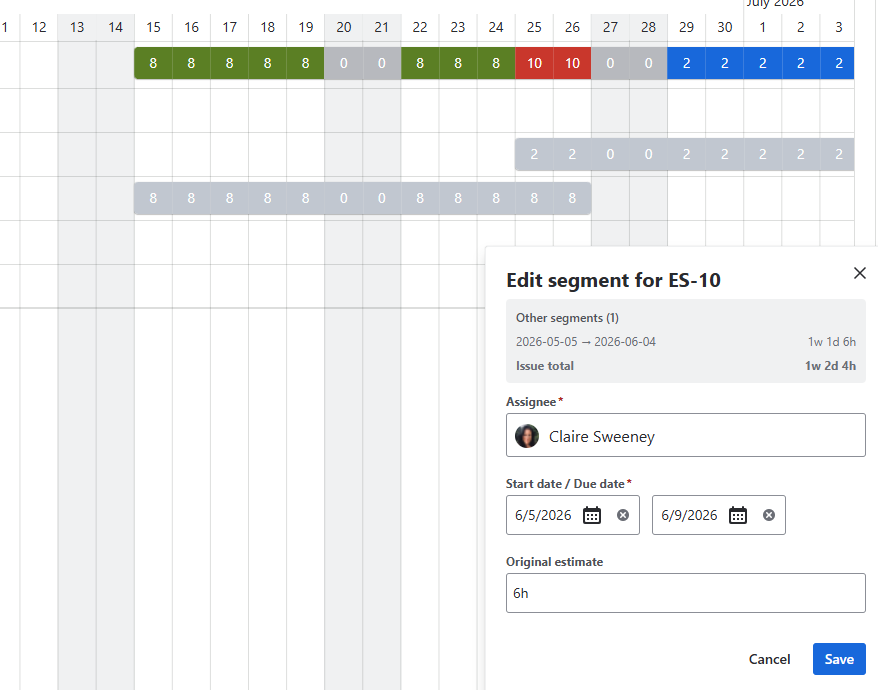Open the Assignee dropdown showing Claire Sweeney
The image size is (878, 690).
(x=685, y=435)
